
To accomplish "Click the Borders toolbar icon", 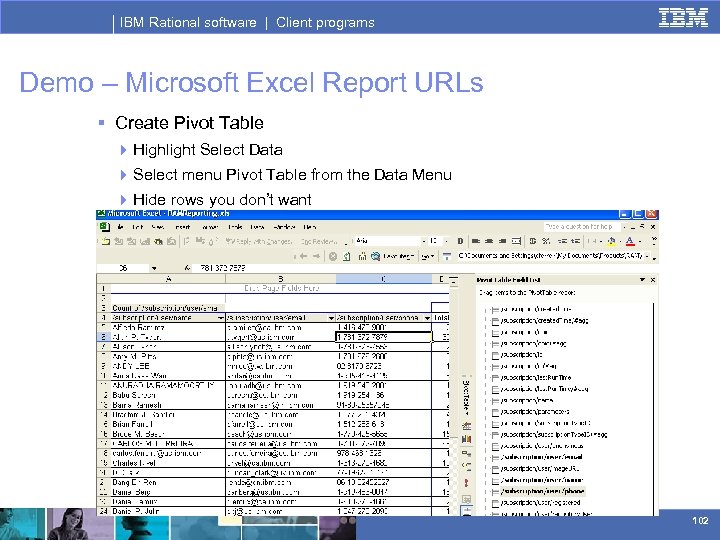I will (x=592, y=241).
